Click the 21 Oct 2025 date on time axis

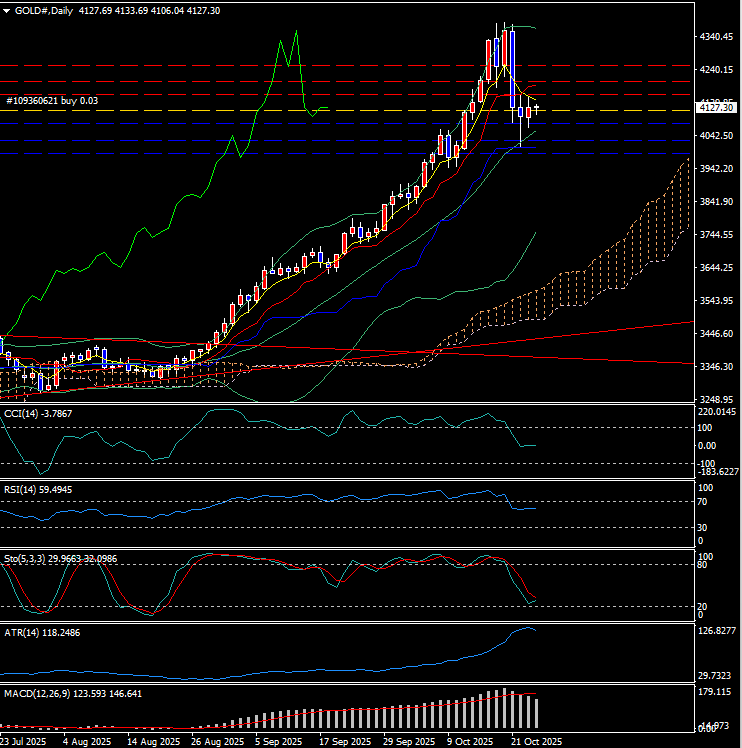536,741
